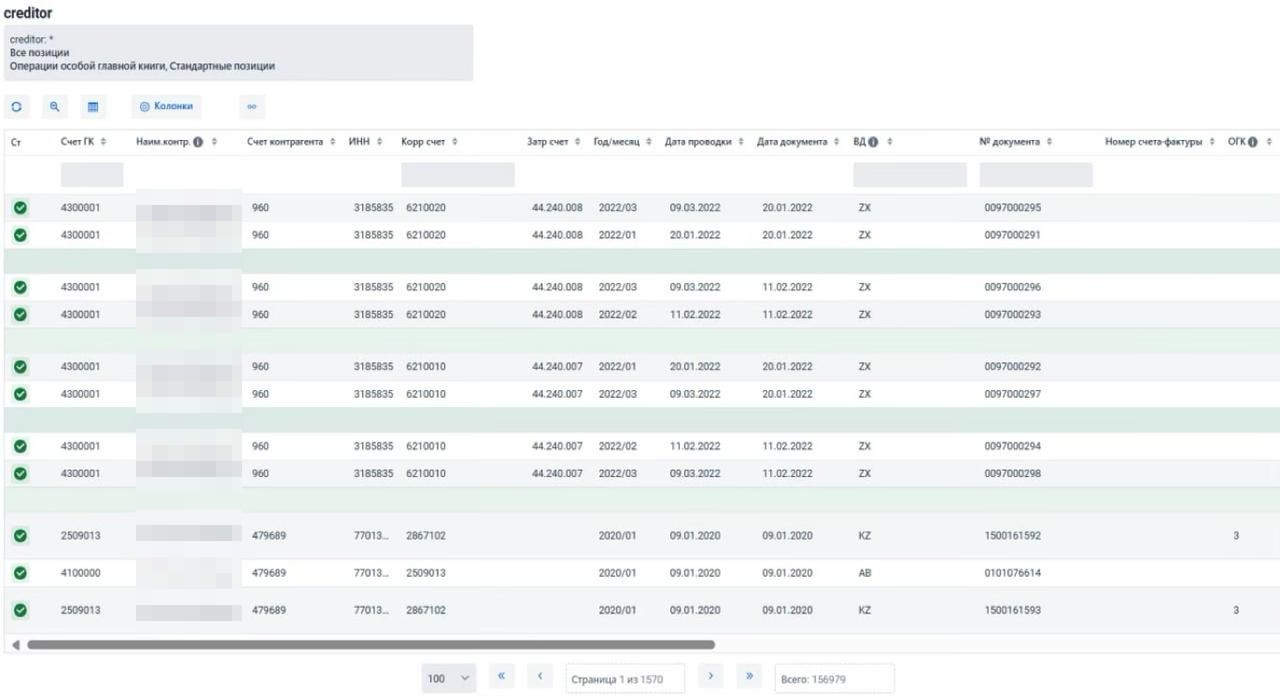Viewport: 1280px width, 696px height.
Task: Click the link chain icon in toolbar
Action: pyautogui.click(x=252, y=107)
